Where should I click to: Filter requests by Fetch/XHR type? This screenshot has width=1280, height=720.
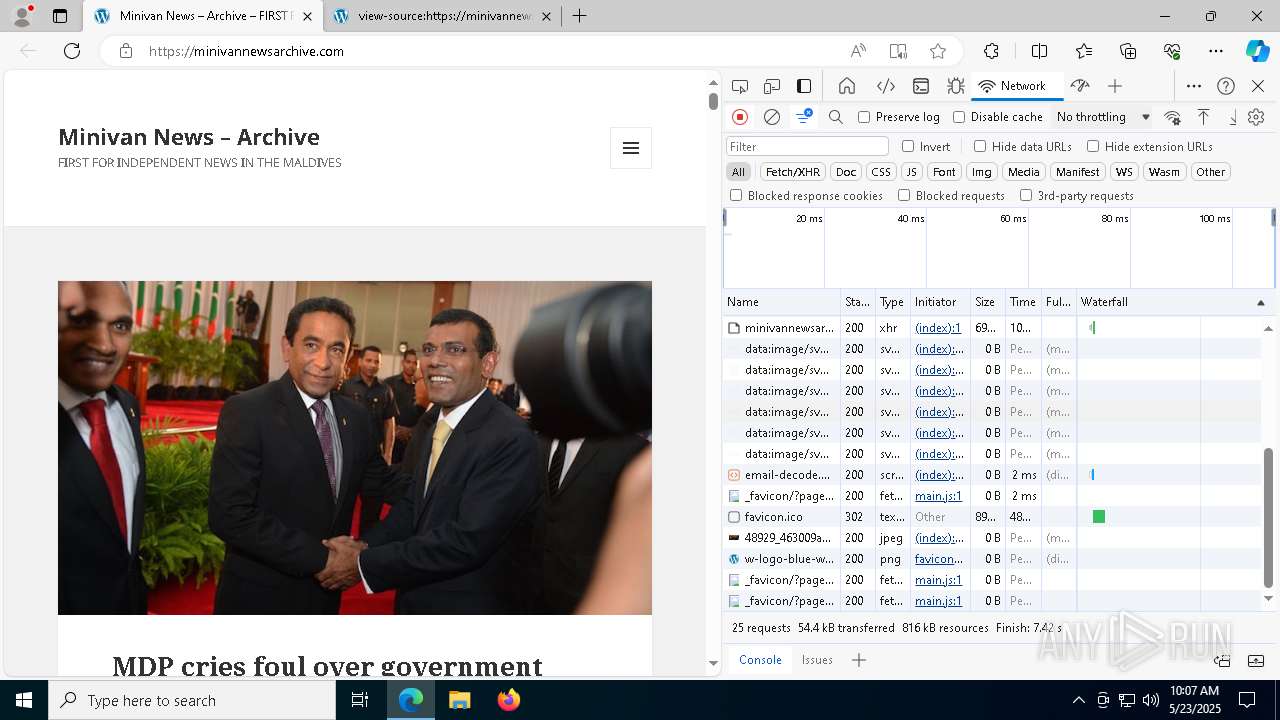[x=793, y=172]
